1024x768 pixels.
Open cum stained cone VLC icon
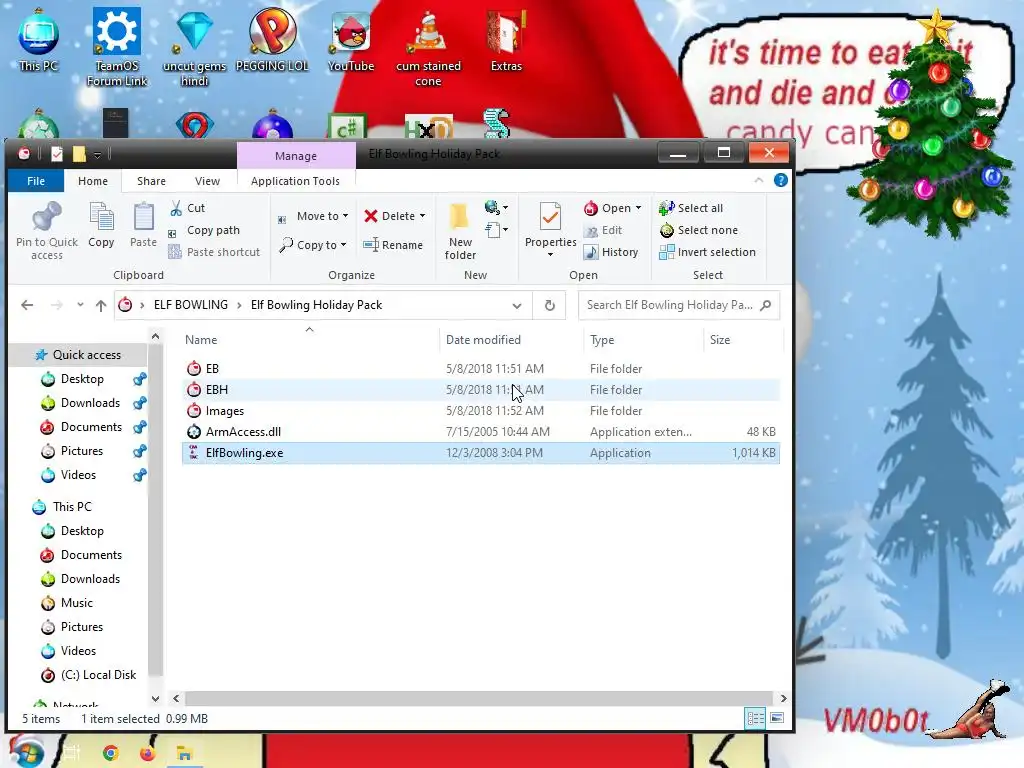click(428, 48)
